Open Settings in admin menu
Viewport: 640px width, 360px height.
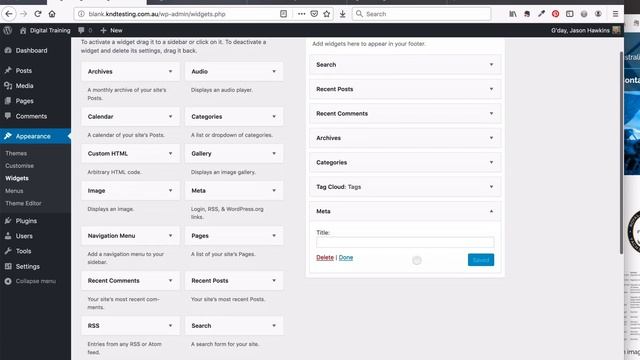pos(28,266)
